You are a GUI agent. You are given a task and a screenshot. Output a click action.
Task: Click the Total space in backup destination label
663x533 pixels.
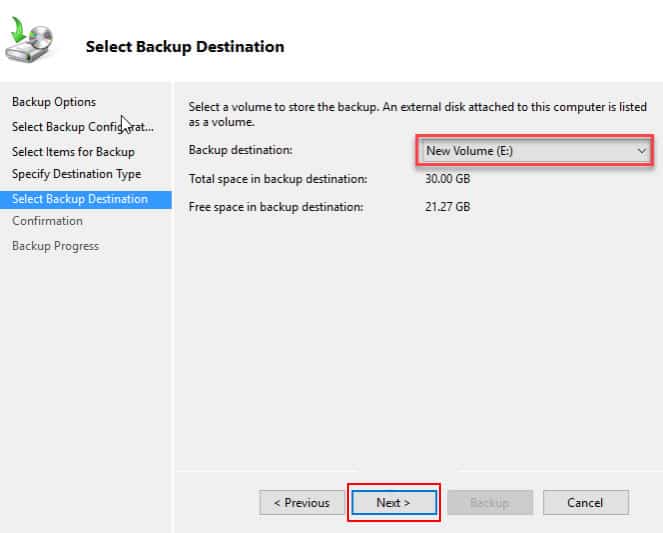click(278, 179)
